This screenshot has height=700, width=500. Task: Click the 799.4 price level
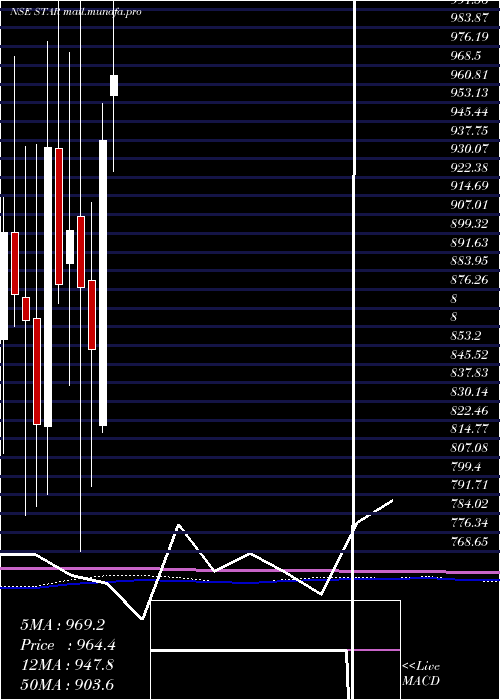click(465, 467)
